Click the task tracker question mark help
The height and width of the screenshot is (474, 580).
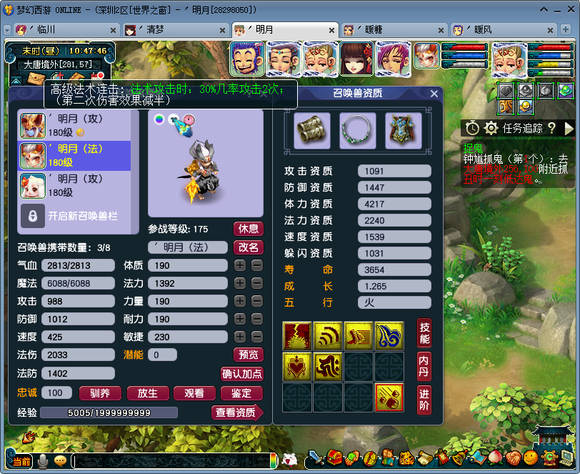tap(552, 128)
